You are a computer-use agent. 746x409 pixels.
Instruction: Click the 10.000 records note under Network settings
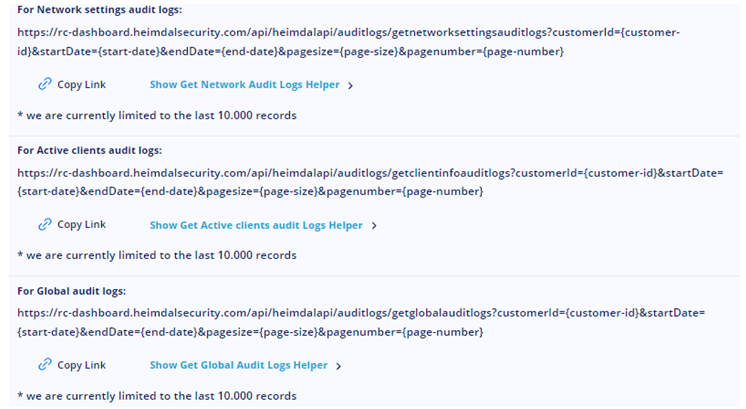pyautogui.click(x=157, y=116)
